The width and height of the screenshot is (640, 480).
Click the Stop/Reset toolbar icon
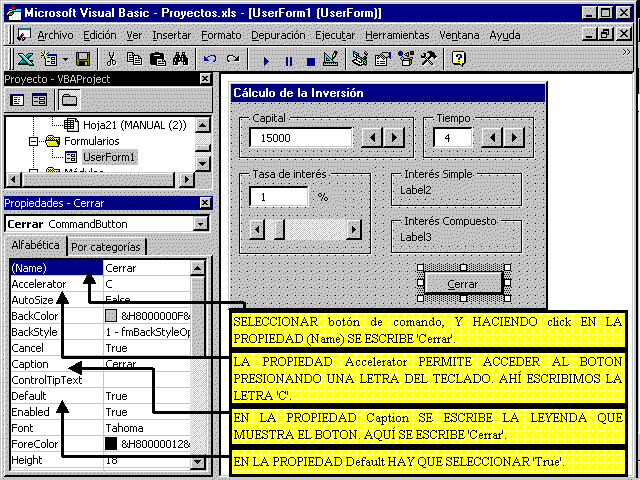tap(311, 61)
